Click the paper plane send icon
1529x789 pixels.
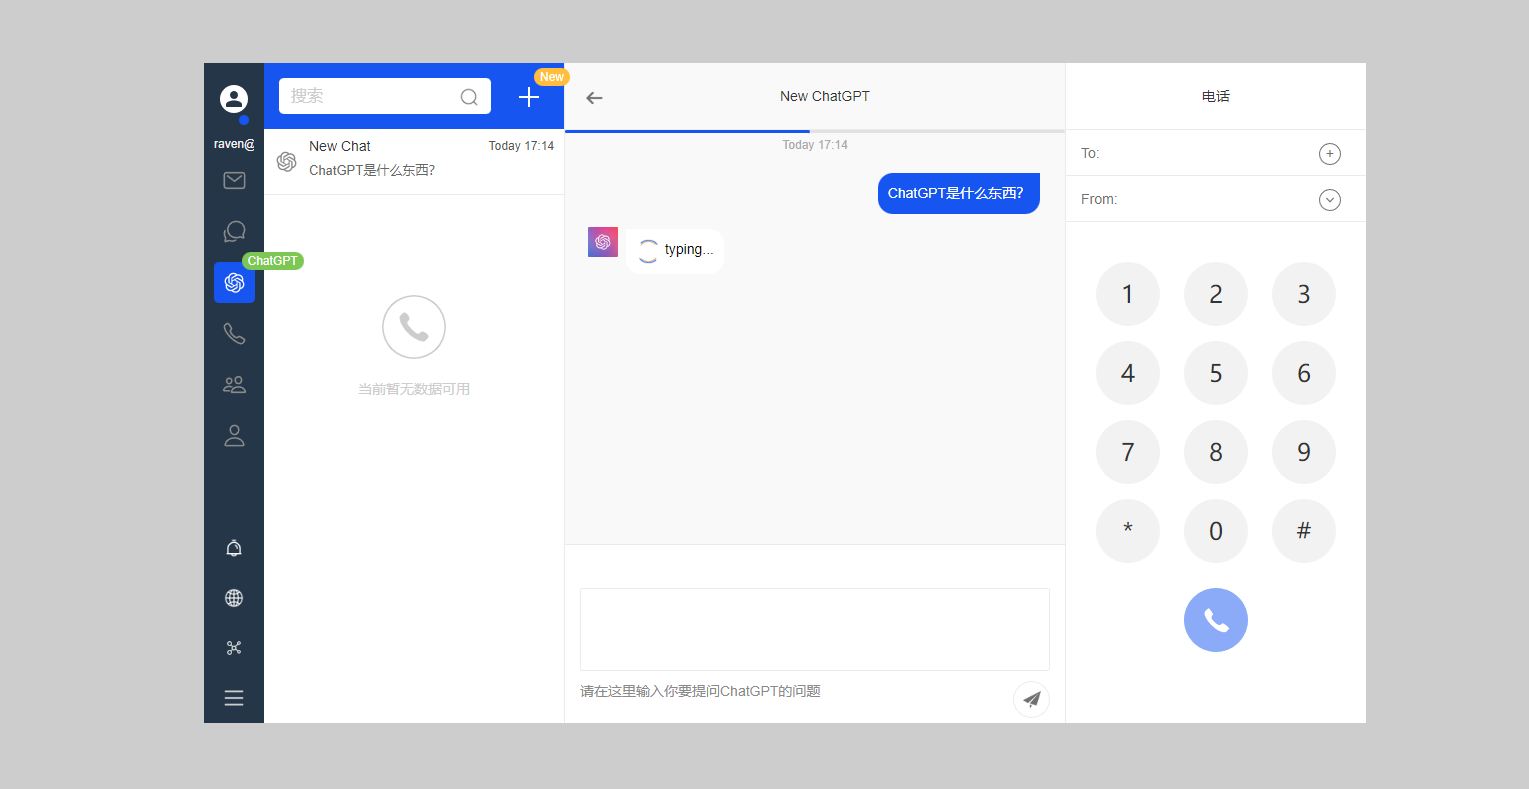coord(1031,699)
